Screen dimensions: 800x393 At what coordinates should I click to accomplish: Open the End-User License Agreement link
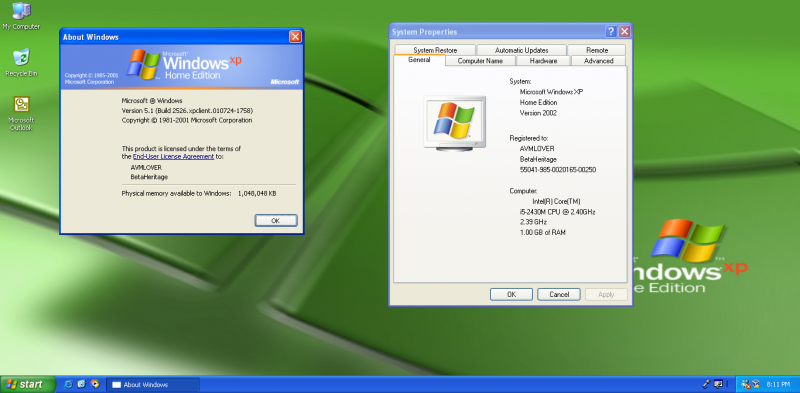coord(173,157)
